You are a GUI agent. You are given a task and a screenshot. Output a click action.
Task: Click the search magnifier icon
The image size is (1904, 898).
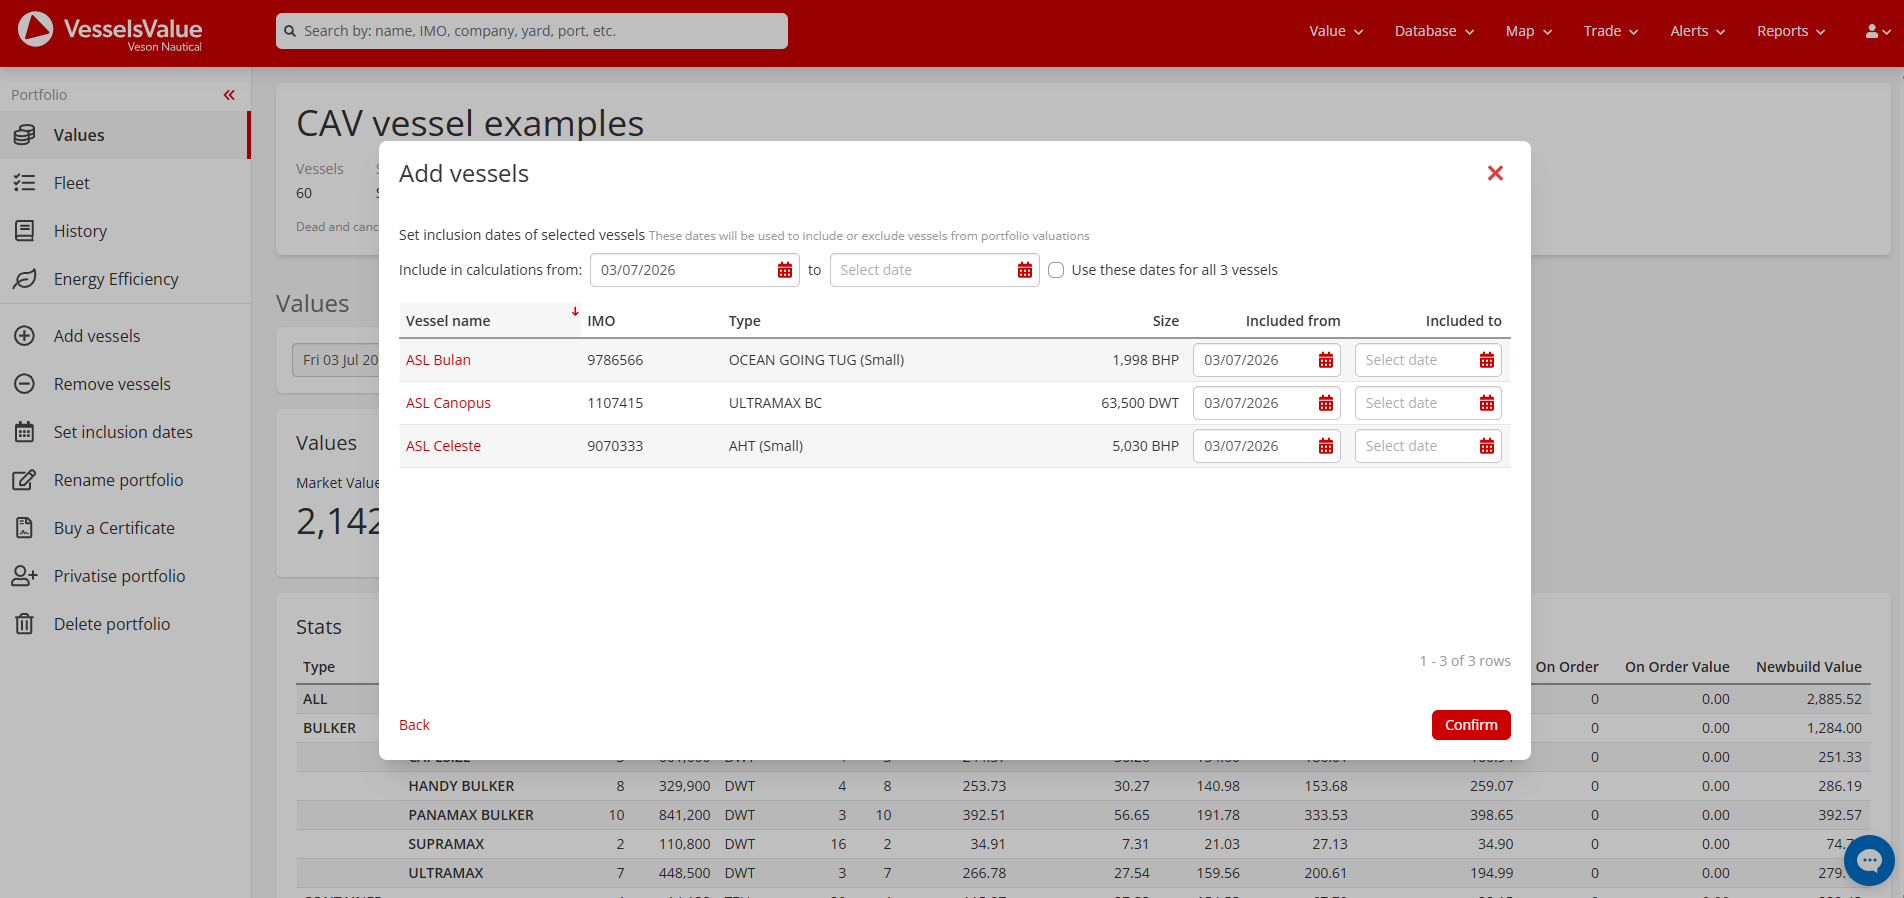tap(290, 31)
